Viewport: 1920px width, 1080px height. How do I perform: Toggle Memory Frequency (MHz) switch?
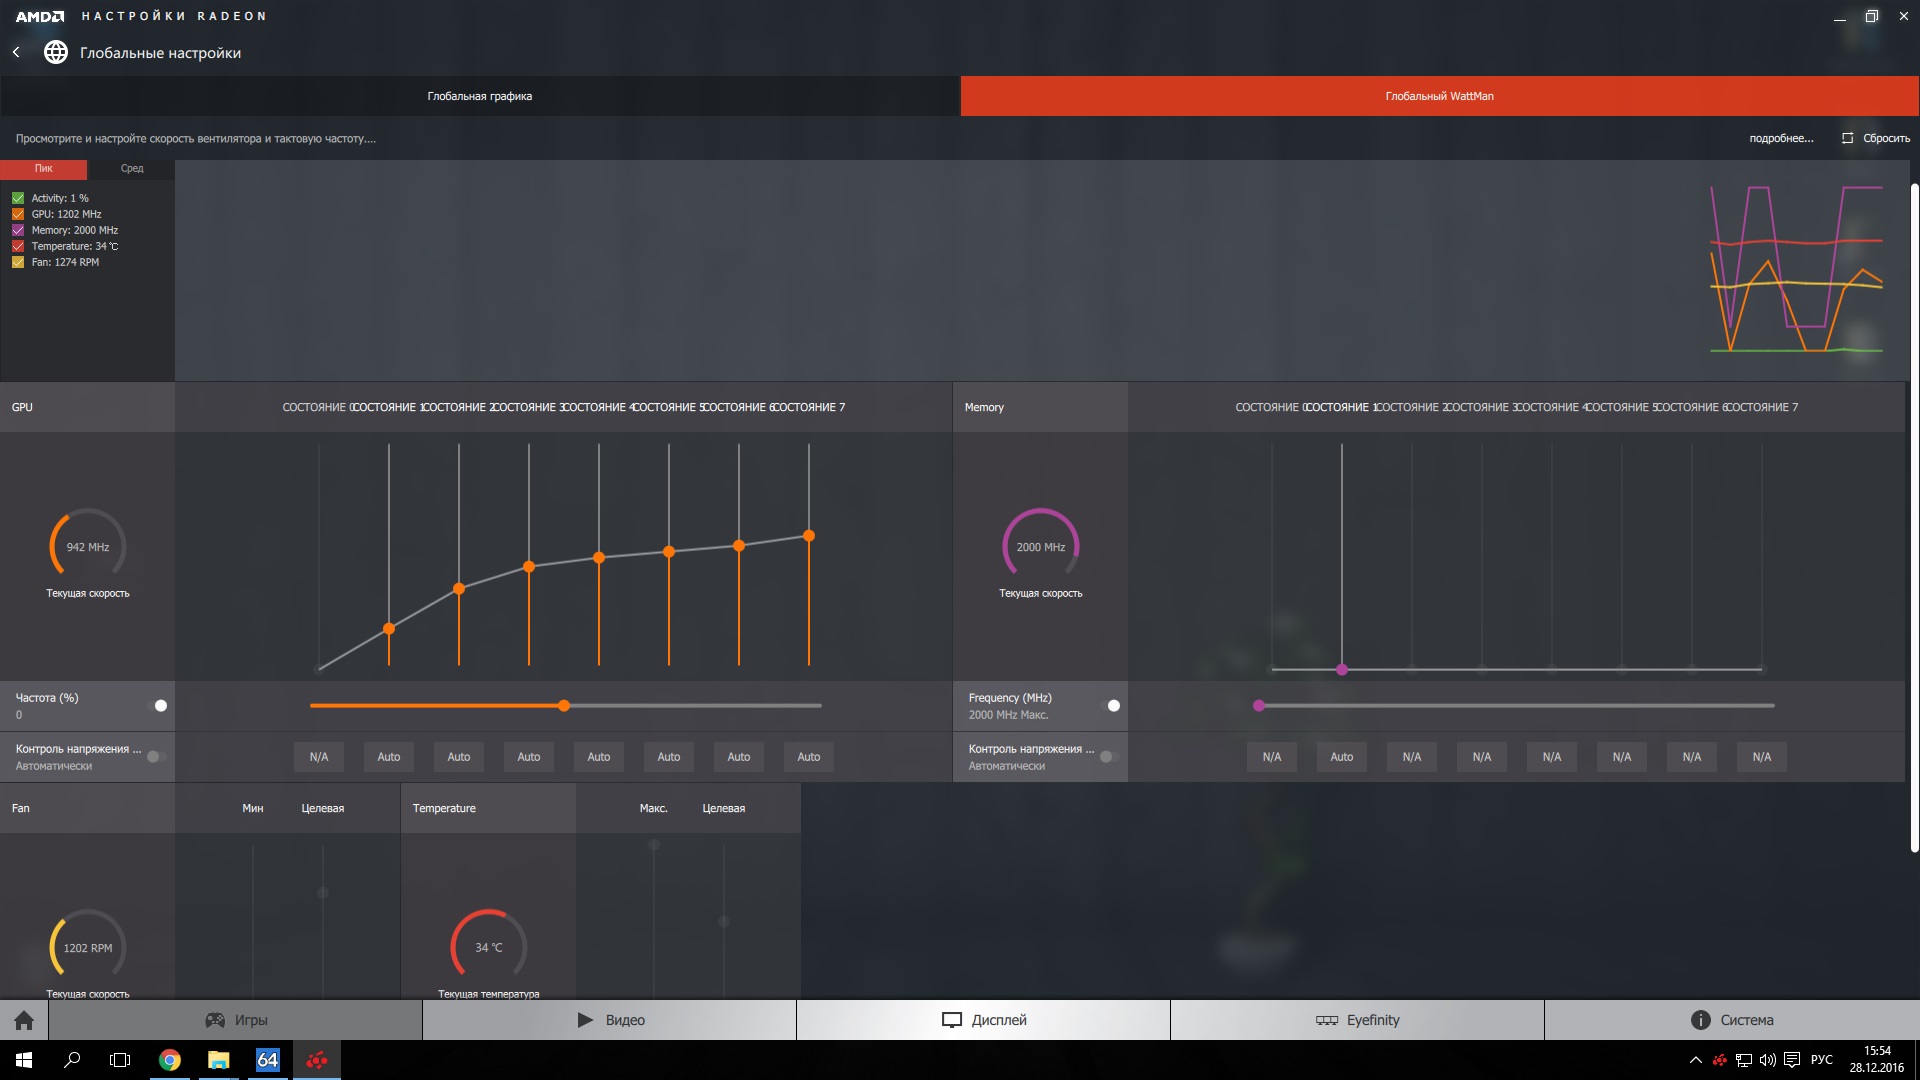click(1110, 706)
